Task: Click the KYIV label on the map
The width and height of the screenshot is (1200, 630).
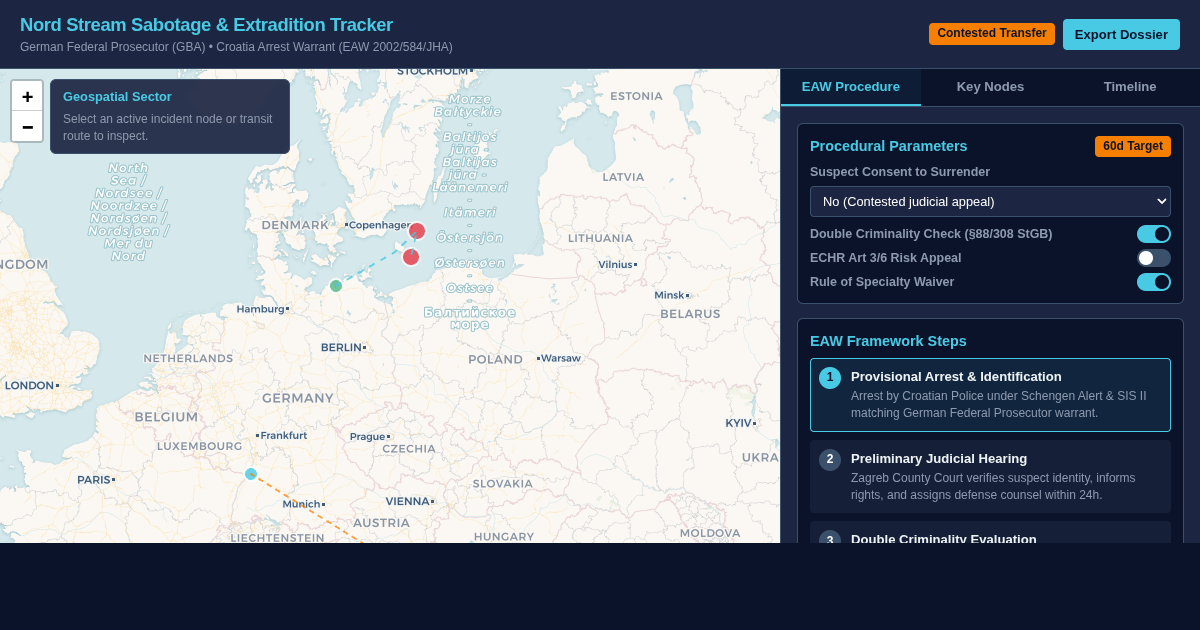Action: coord(738,423)
